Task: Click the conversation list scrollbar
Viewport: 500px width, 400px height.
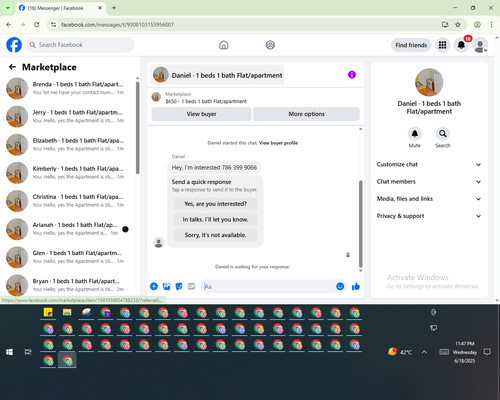Action: point(137,128)
